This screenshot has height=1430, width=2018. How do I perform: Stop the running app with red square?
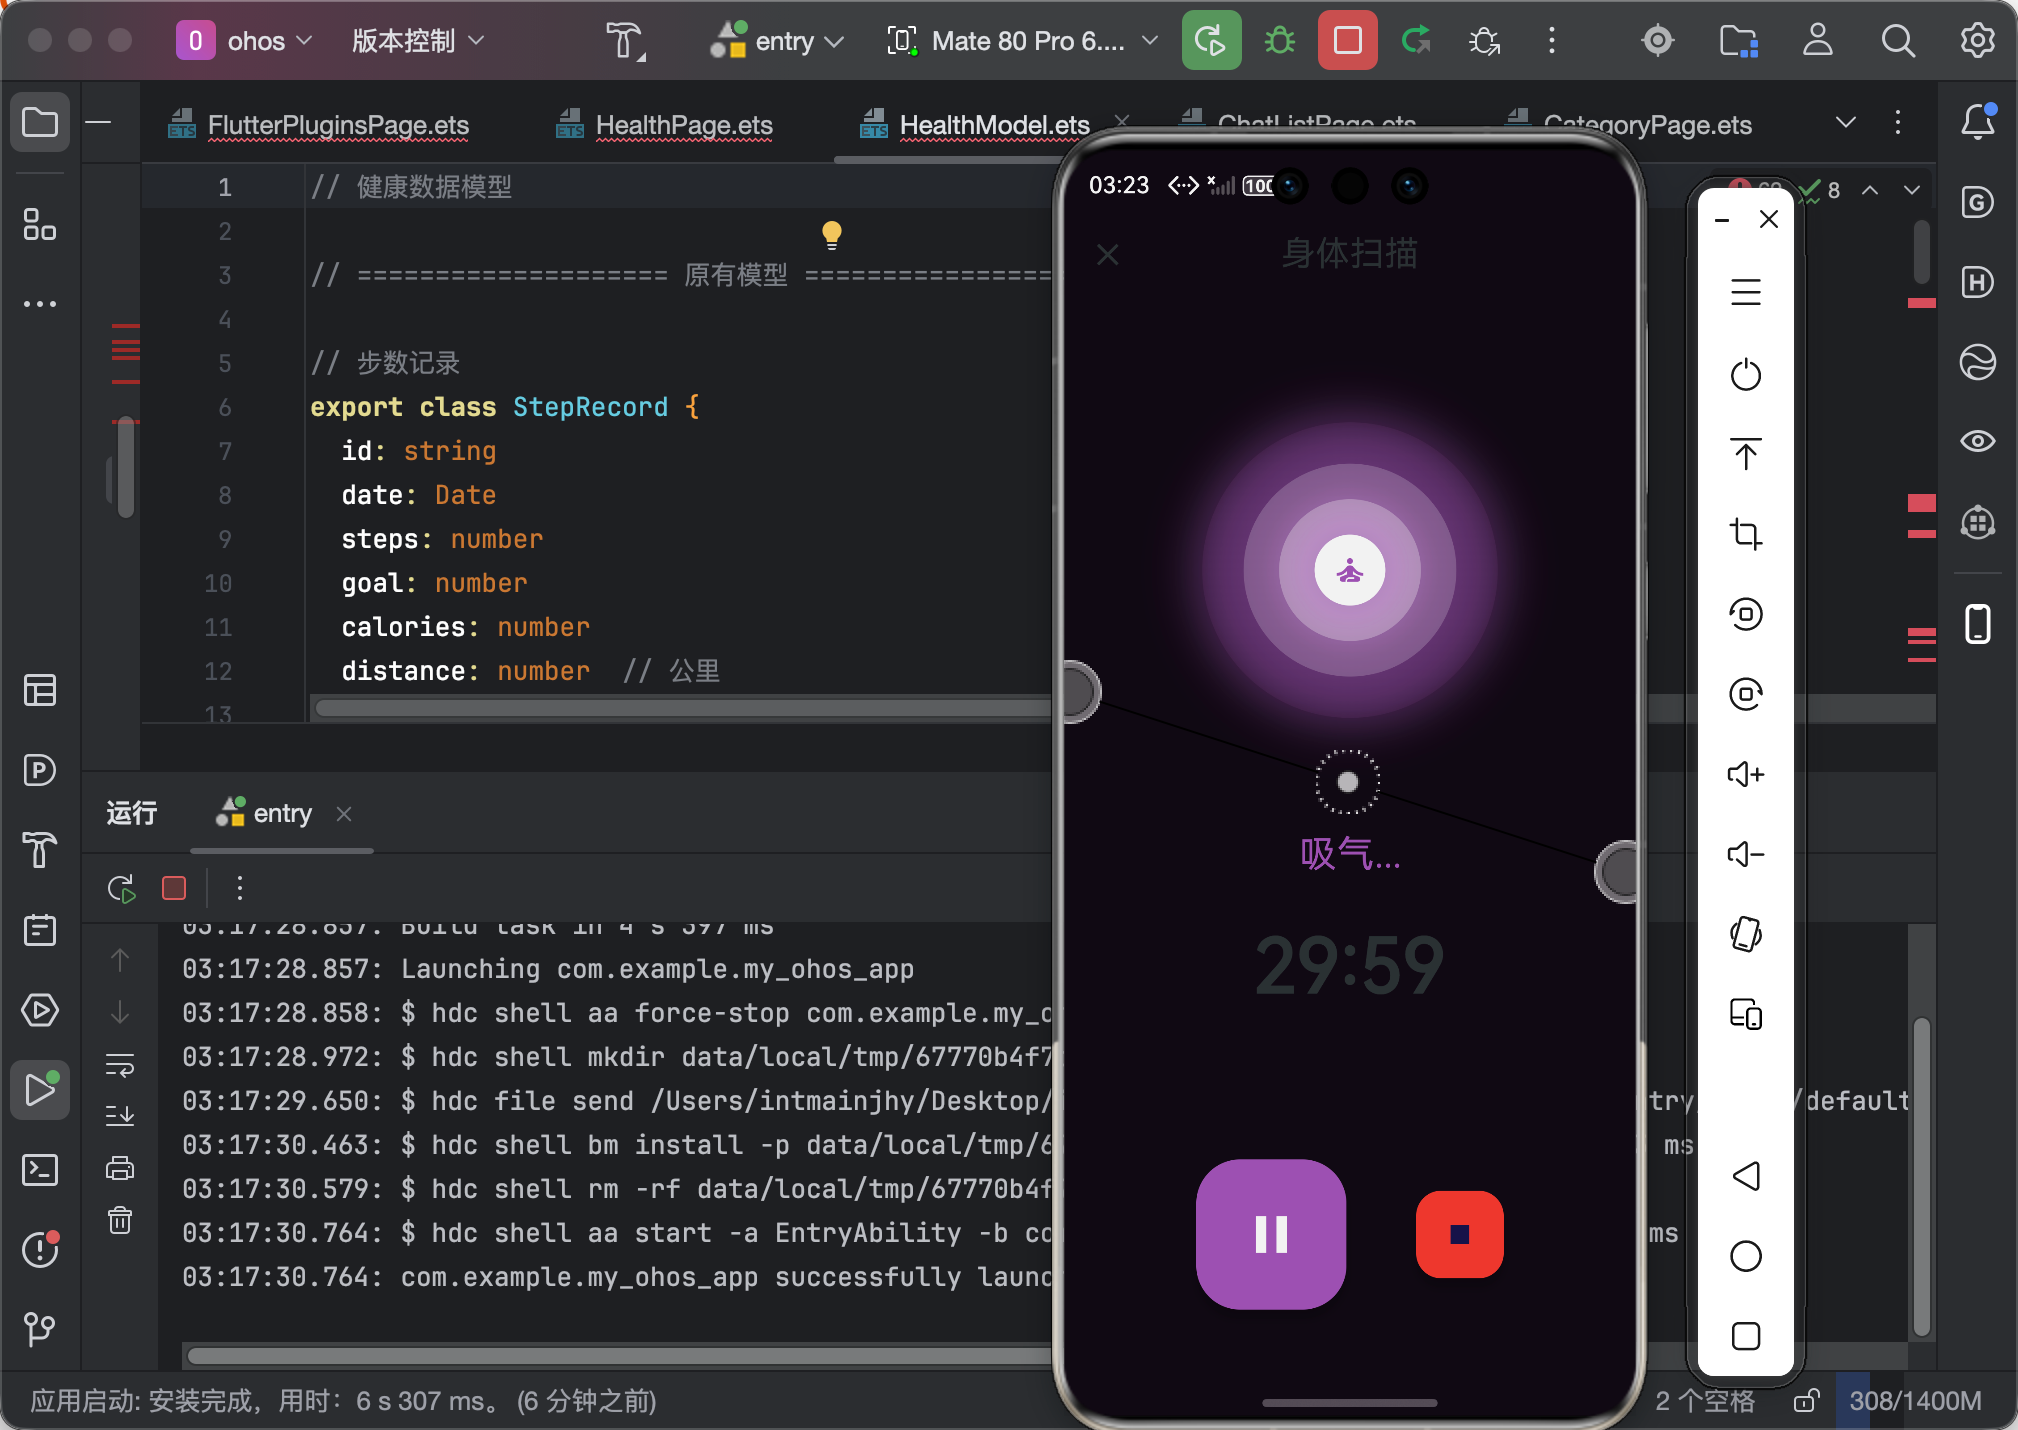tap(1347, 41)
